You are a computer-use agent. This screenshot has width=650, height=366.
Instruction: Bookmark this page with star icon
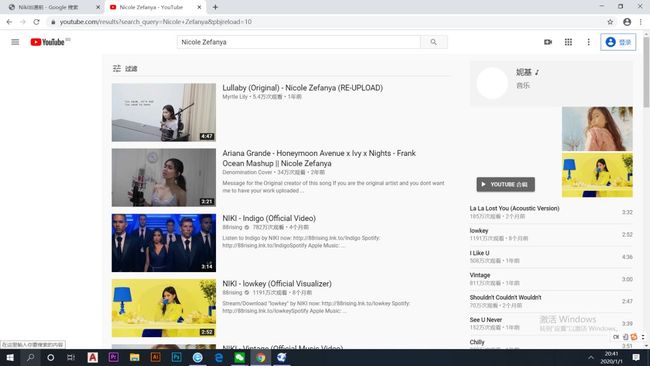point(610,22)
